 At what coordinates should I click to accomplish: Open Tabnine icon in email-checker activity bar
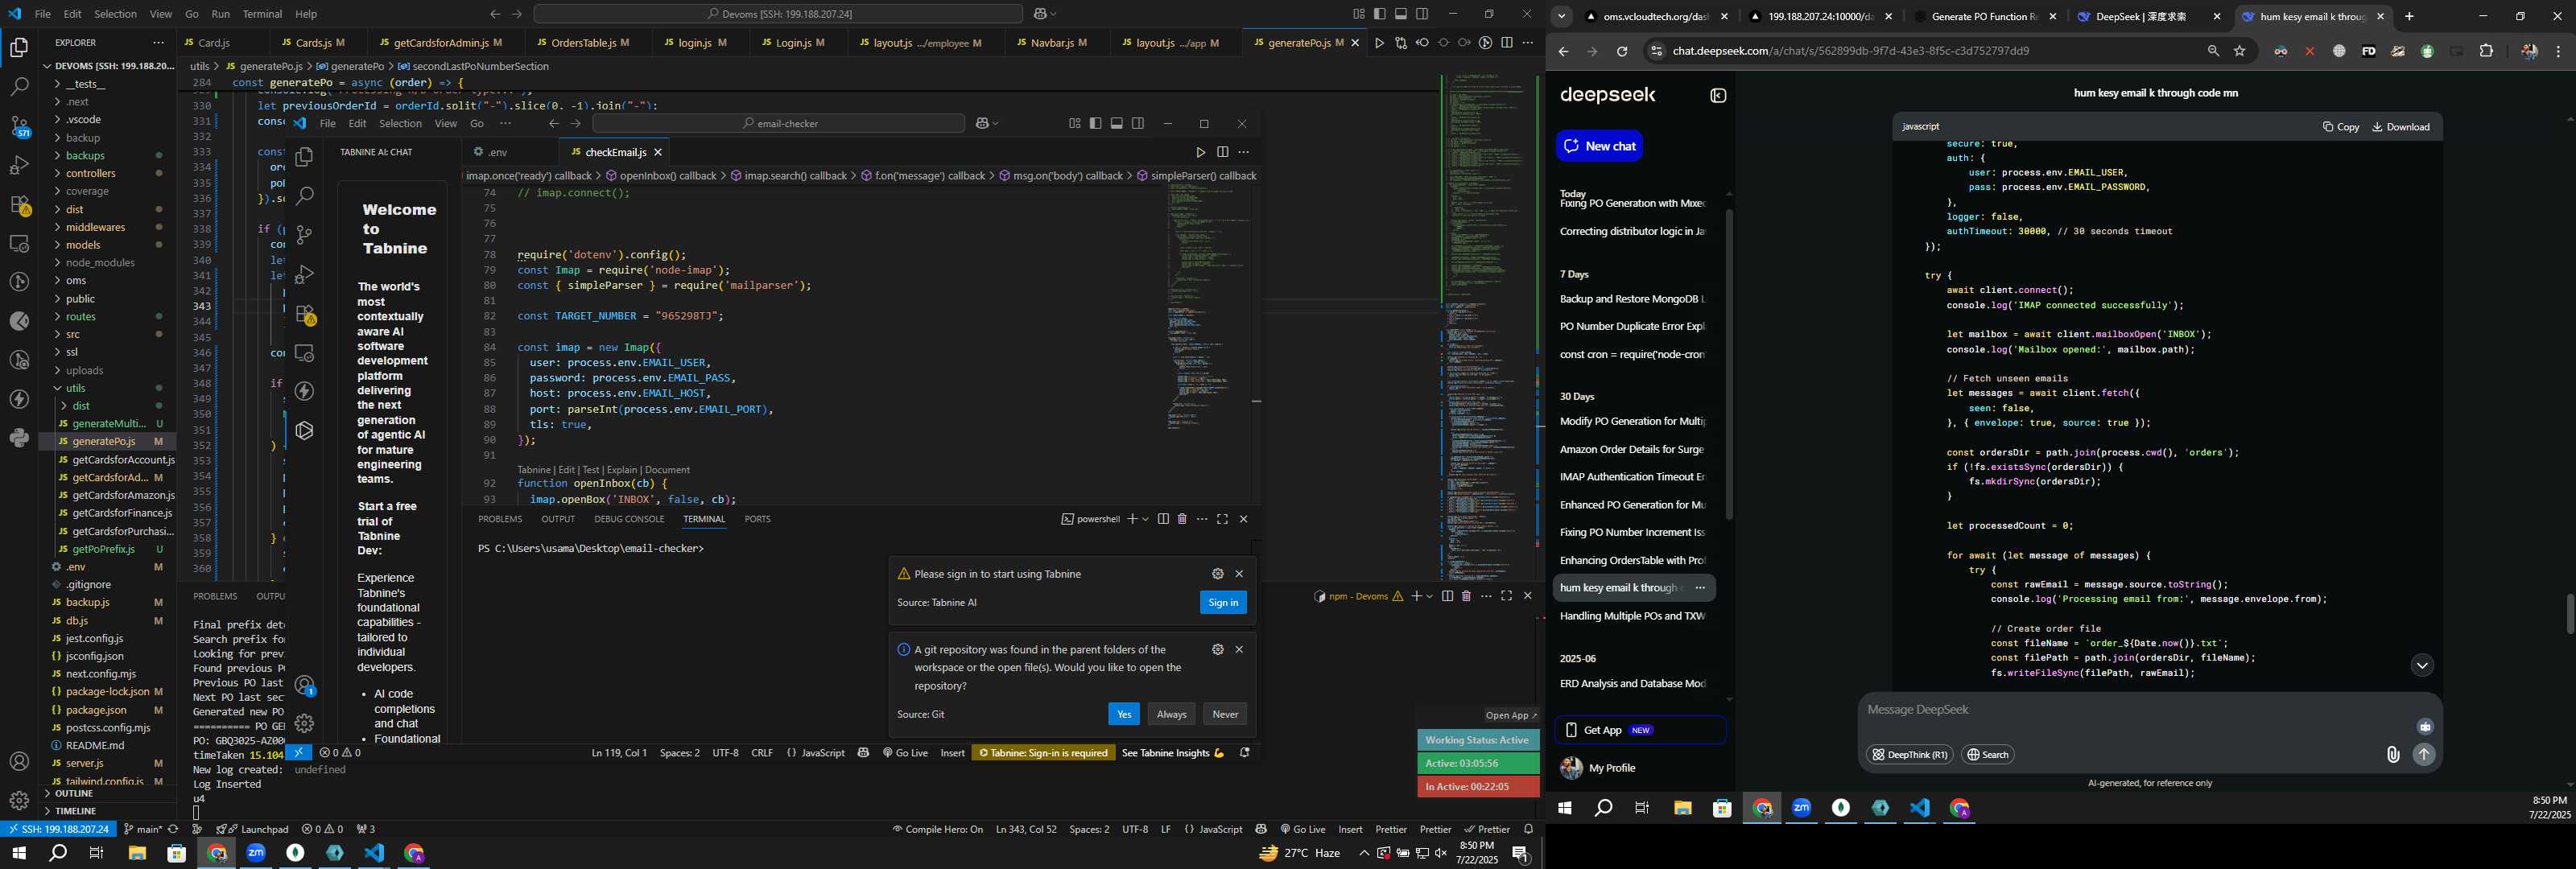305,431
